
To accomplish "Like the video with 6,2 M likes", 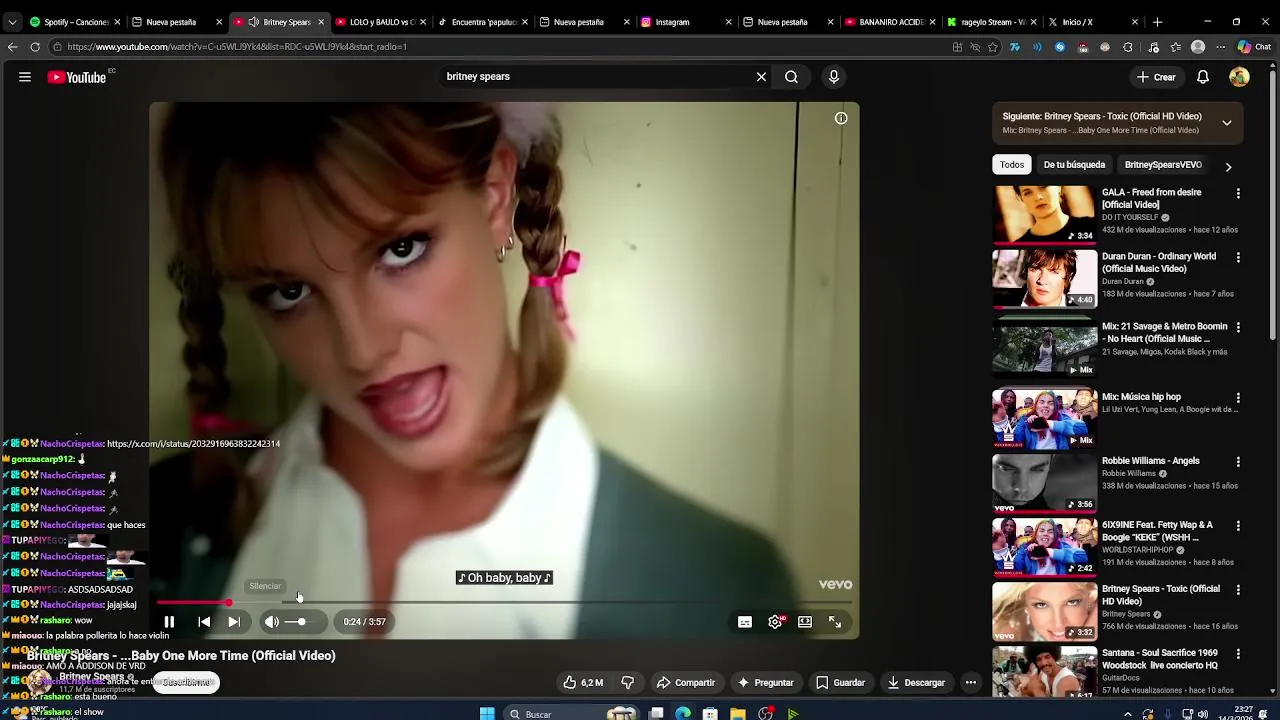I will 582,683.
